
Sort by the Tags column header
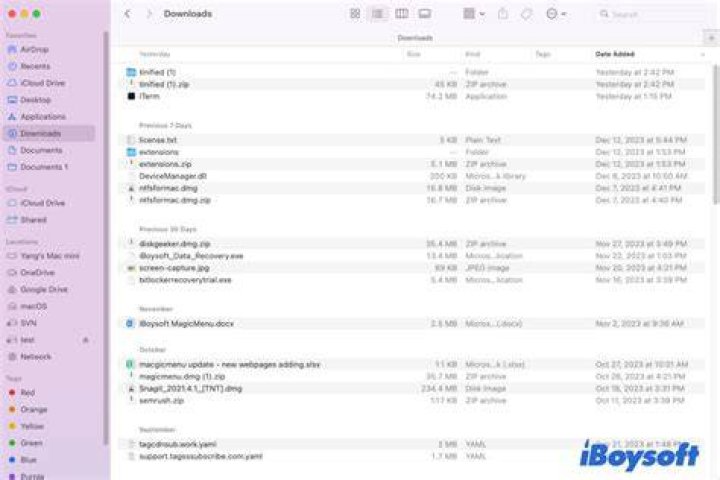click(x=543, y=54)
